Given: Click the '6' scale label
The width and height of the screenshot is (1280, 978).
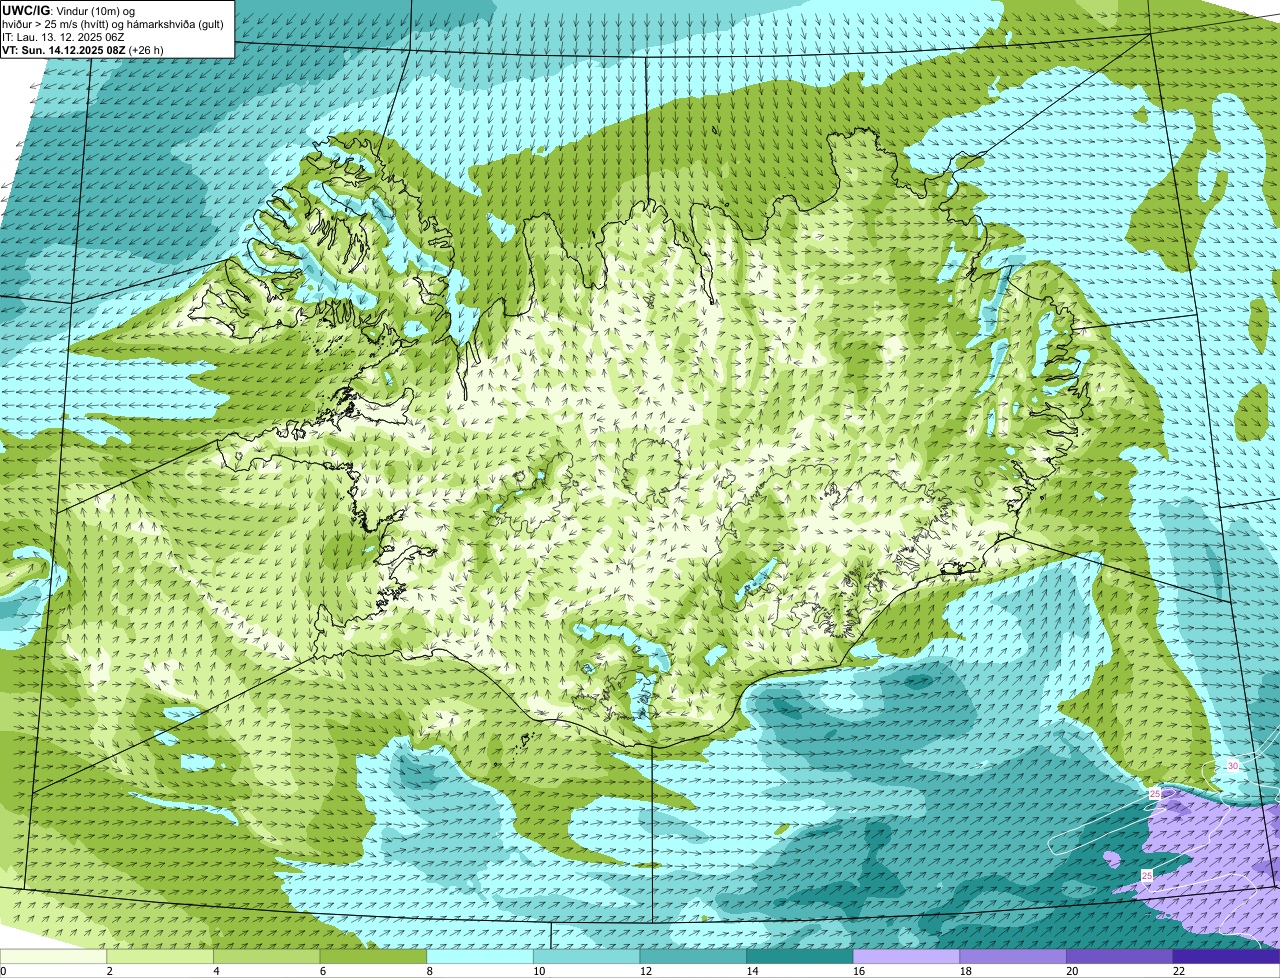Looking at the screenshot, I should (322, 971).
